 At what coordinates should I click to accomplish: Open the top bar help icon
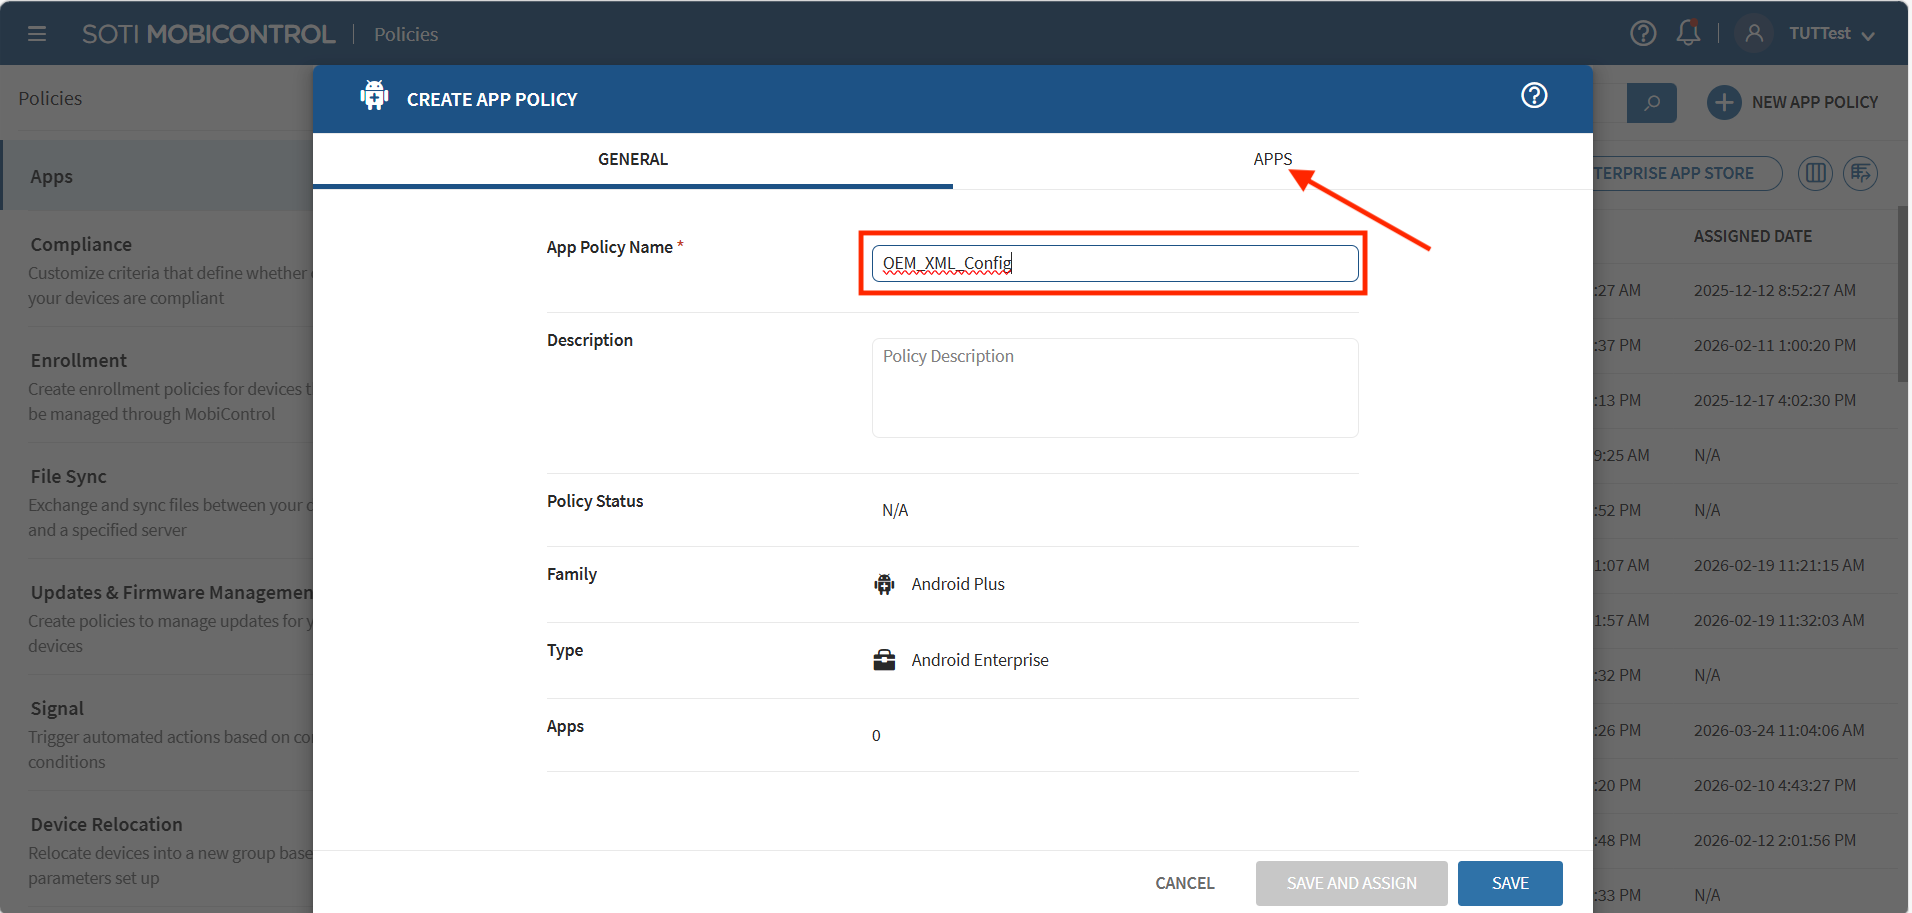point(1643,34)
